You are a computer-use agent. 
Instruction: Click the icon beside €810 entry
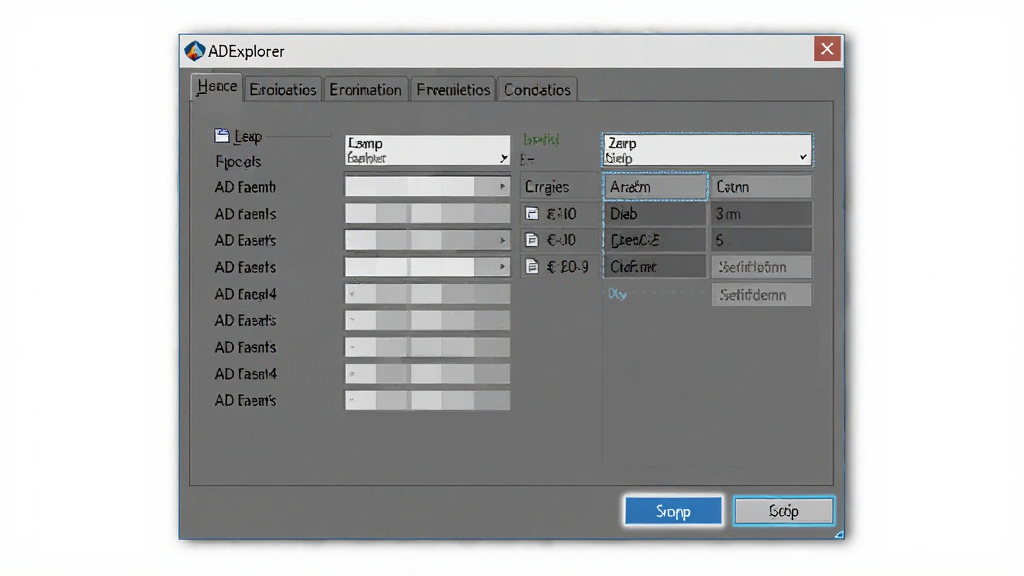tap(532, 214)
